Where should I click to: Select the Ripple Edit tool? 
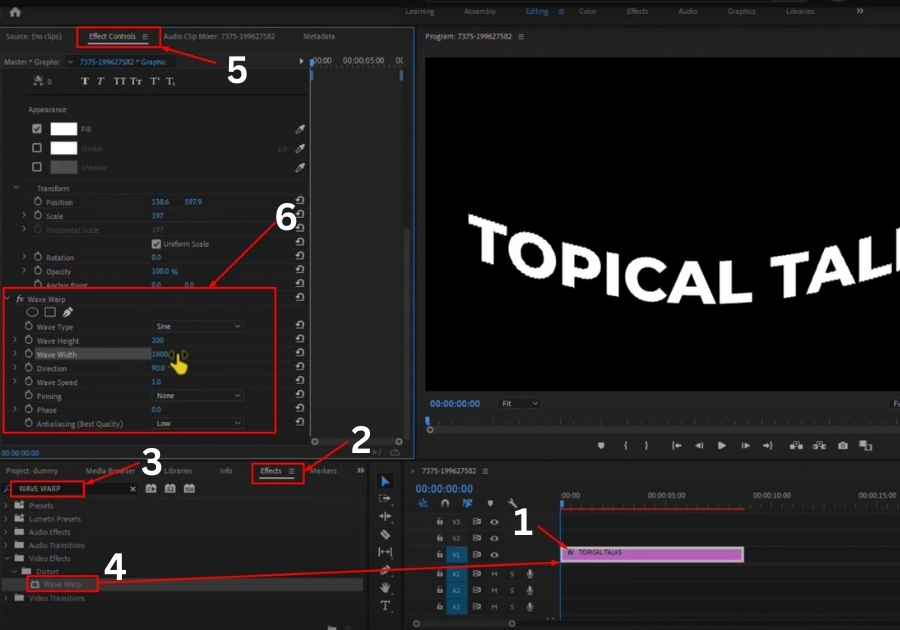coord(385,516)
